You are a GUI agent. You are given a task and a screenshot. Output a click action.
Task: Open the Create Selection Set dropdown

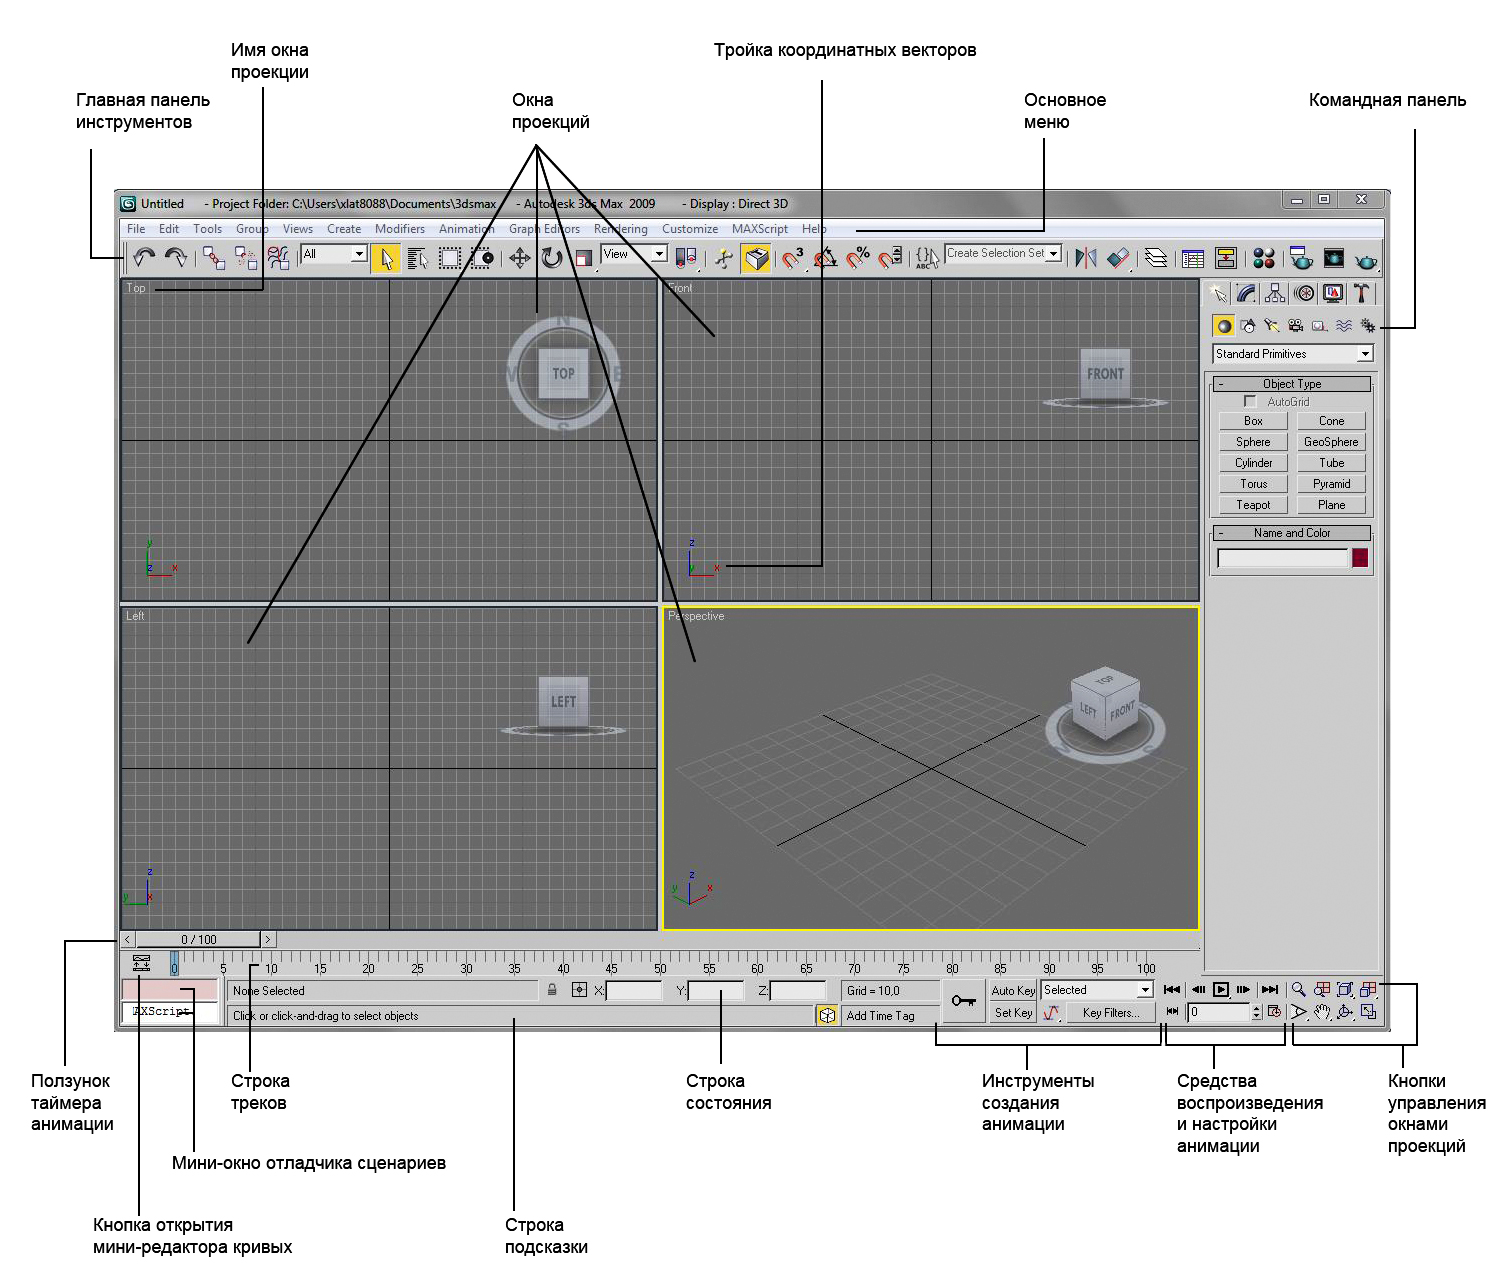[1053, 254]
